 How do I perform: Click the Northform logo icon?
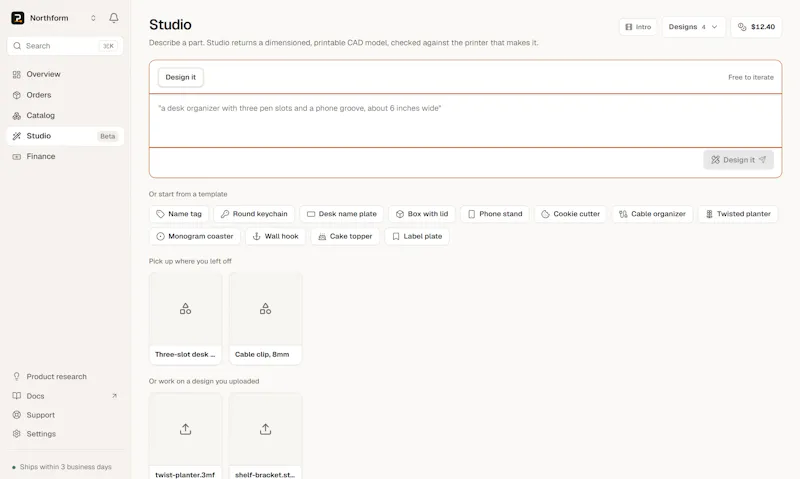(x=18, y=18)
